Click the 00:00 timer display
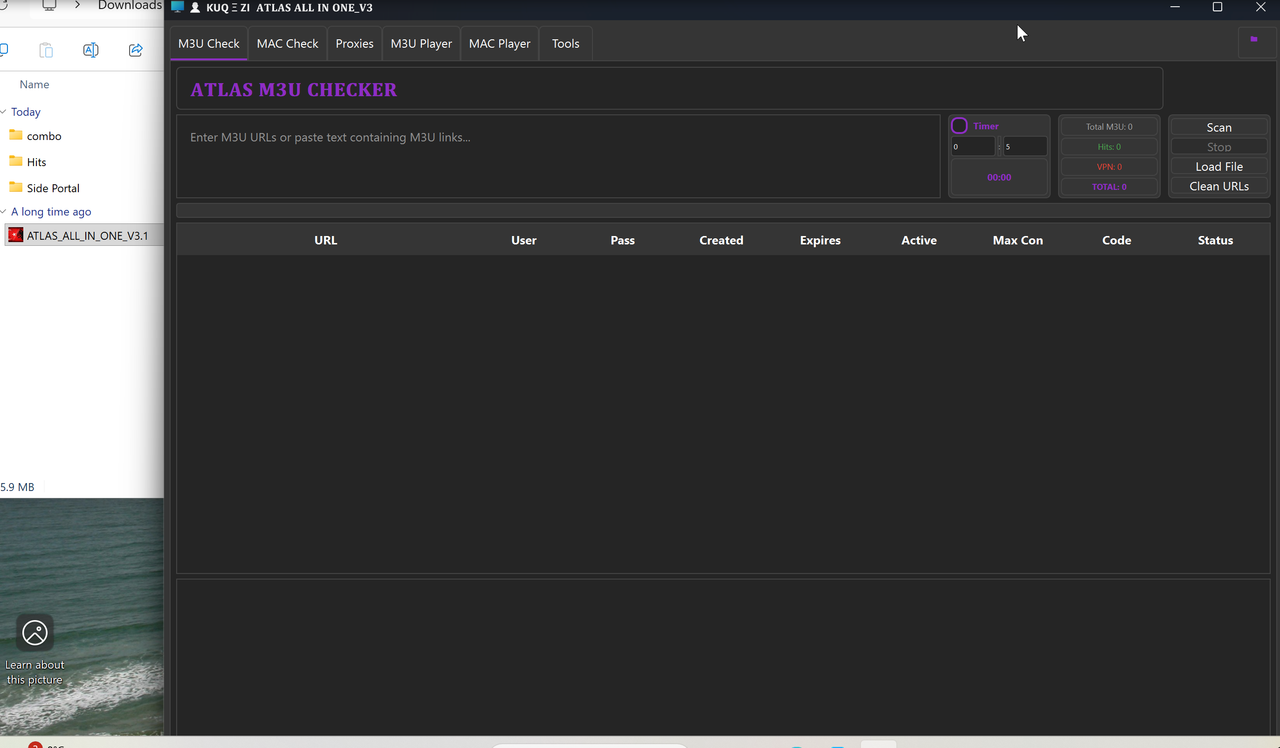Image resolution: width=1280 pixels, height=748 pixels. pos(999,177)
